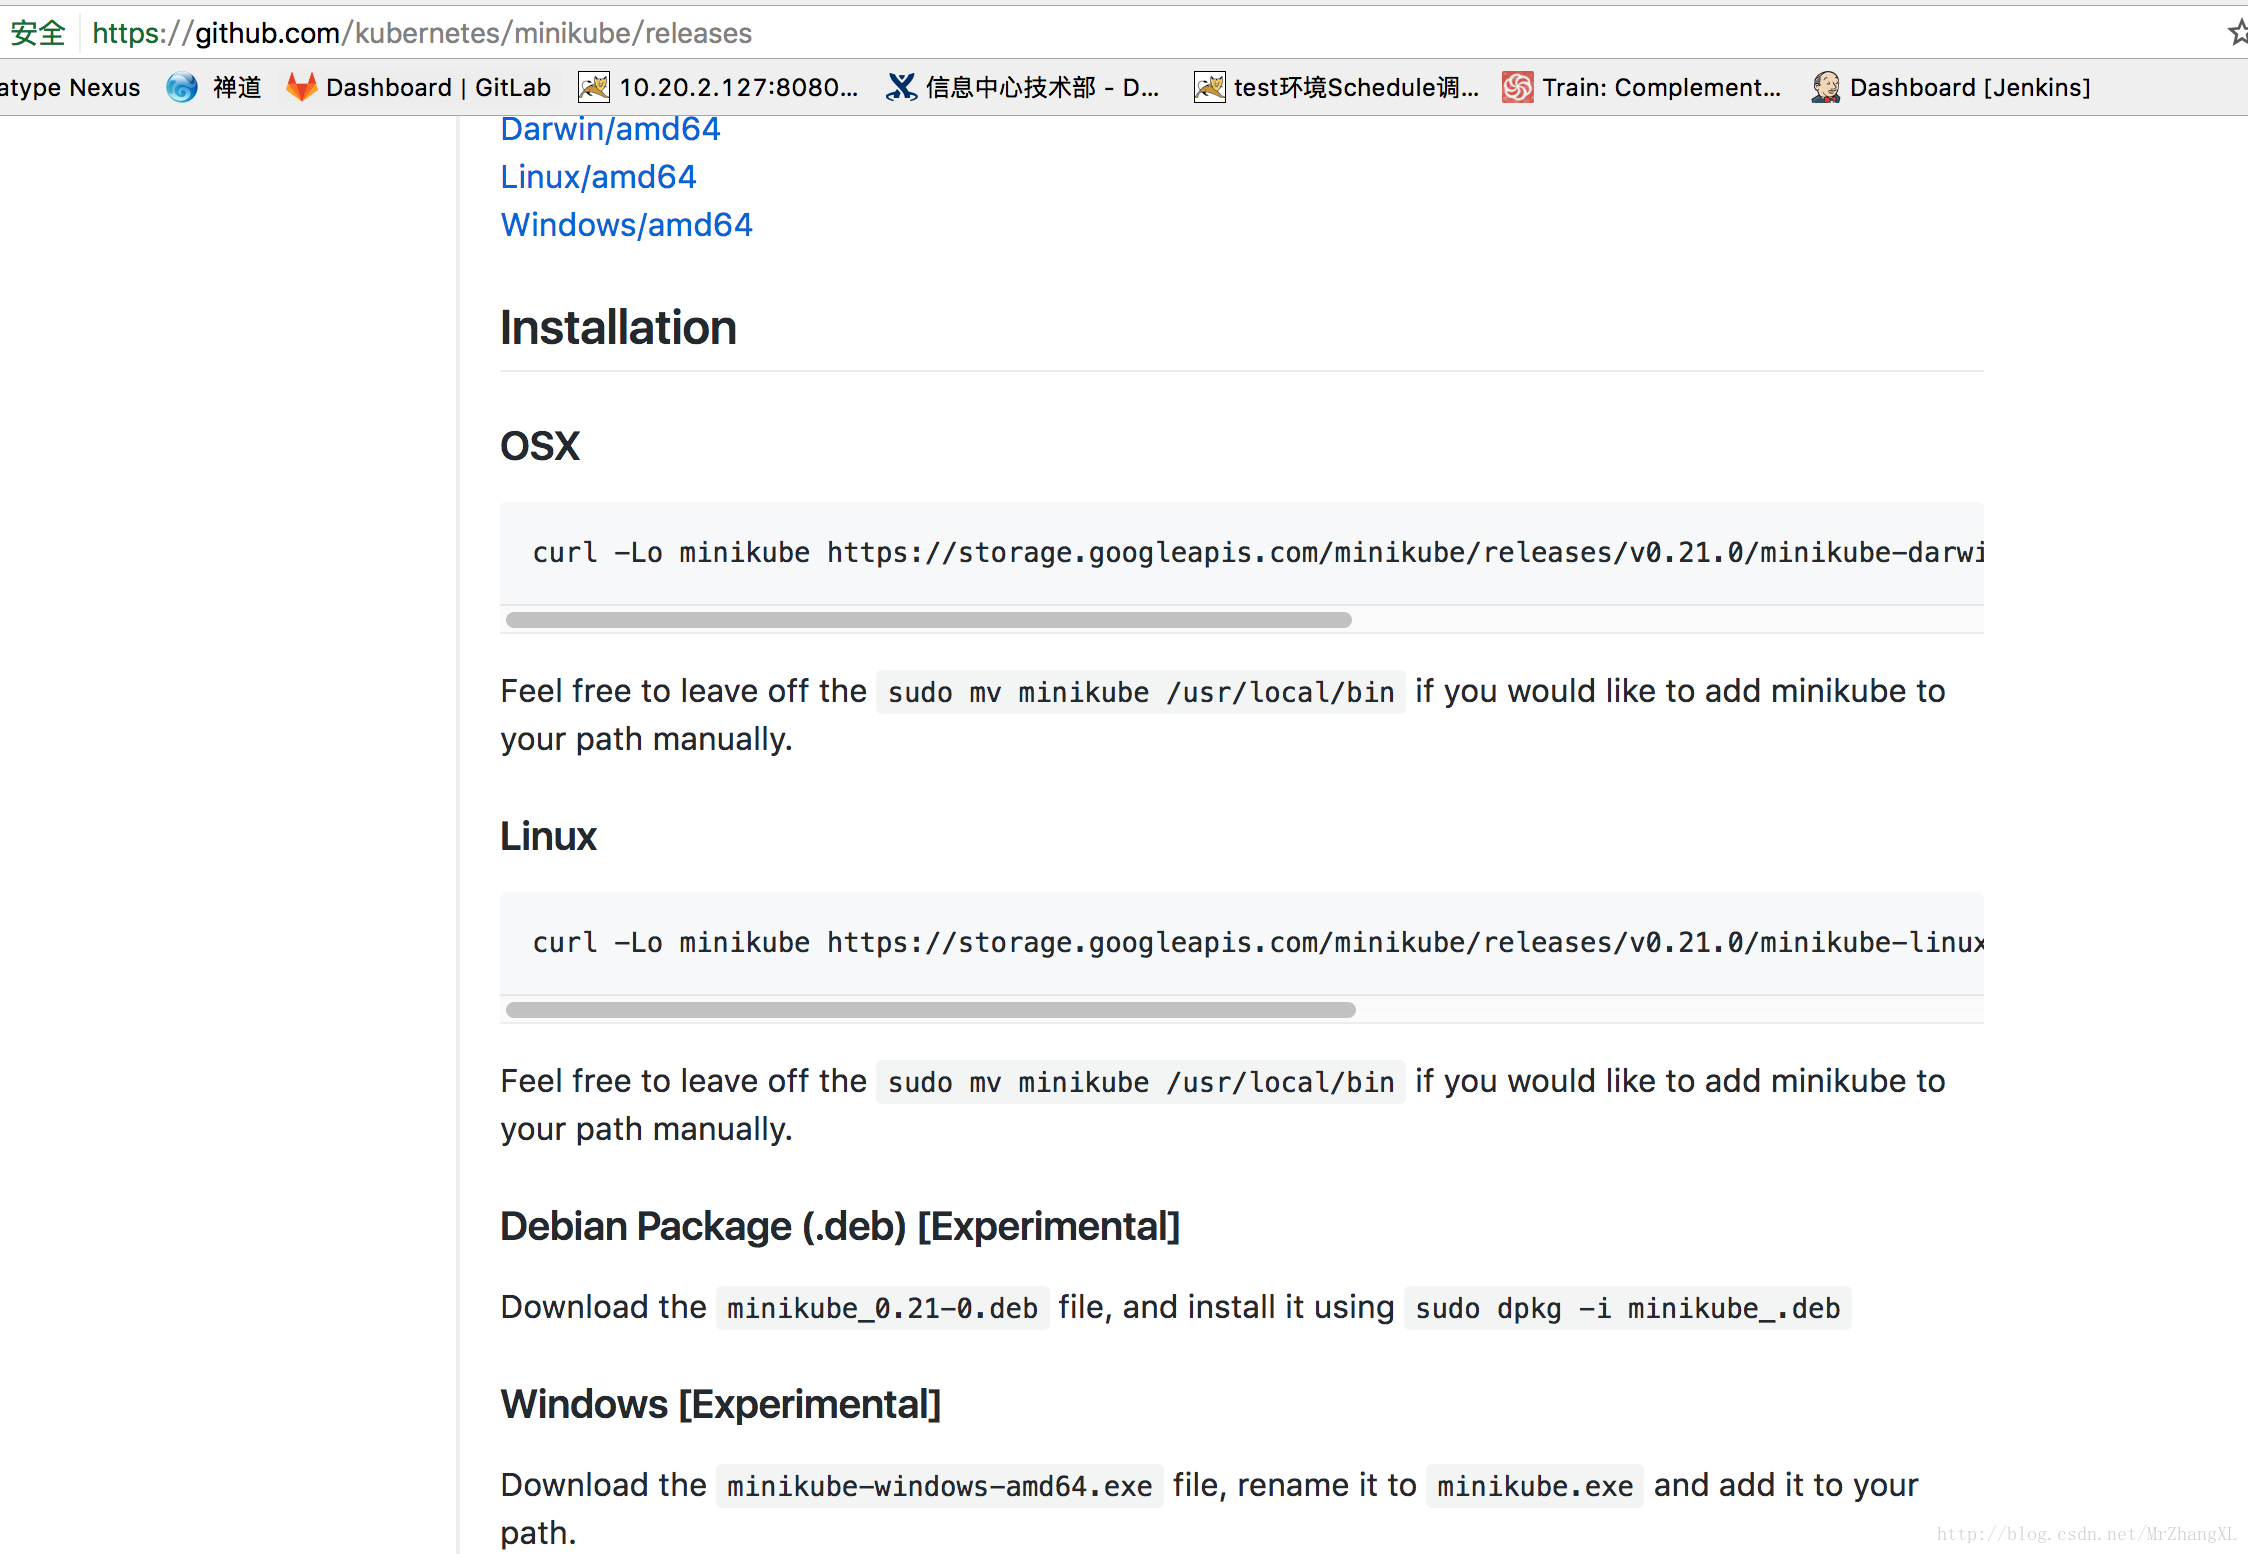
Task: Open 信息中心技术部 Confluence bookmark icon
Action: [901, 88]
